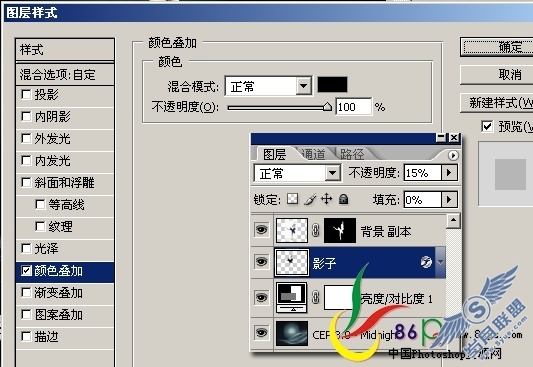Screen dimensions: 533x367
Task: Hide the CEP Midnight layer
Action: (261, 332)
